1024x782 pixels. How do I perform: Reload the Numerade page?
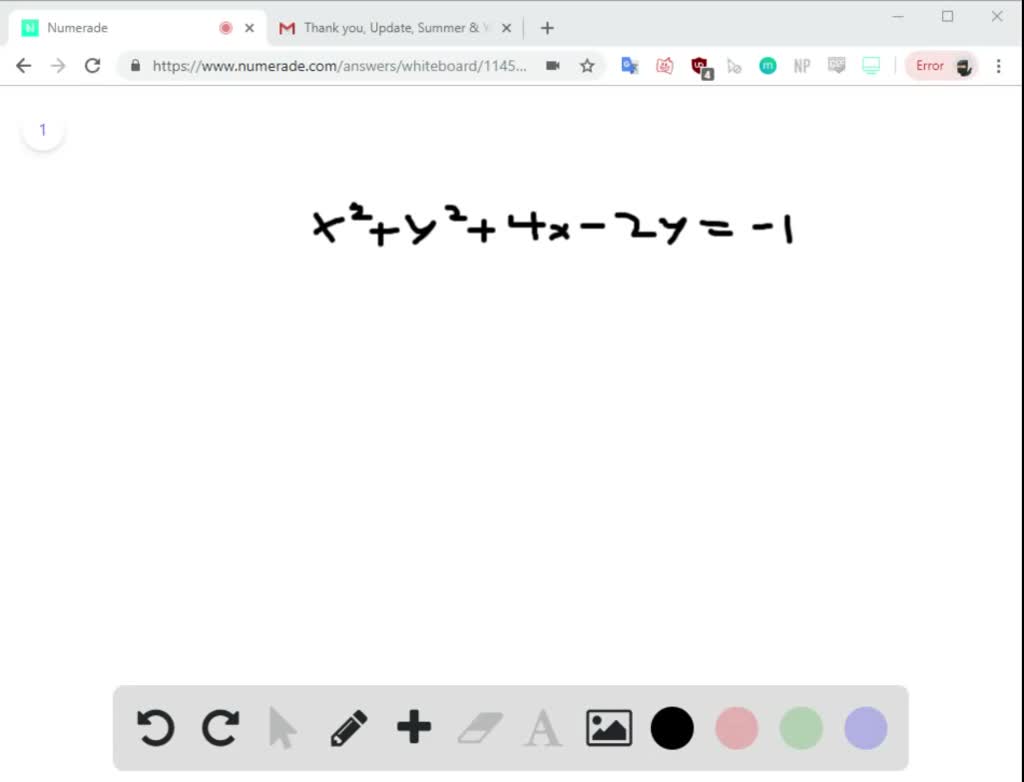(x=93, y=66)
